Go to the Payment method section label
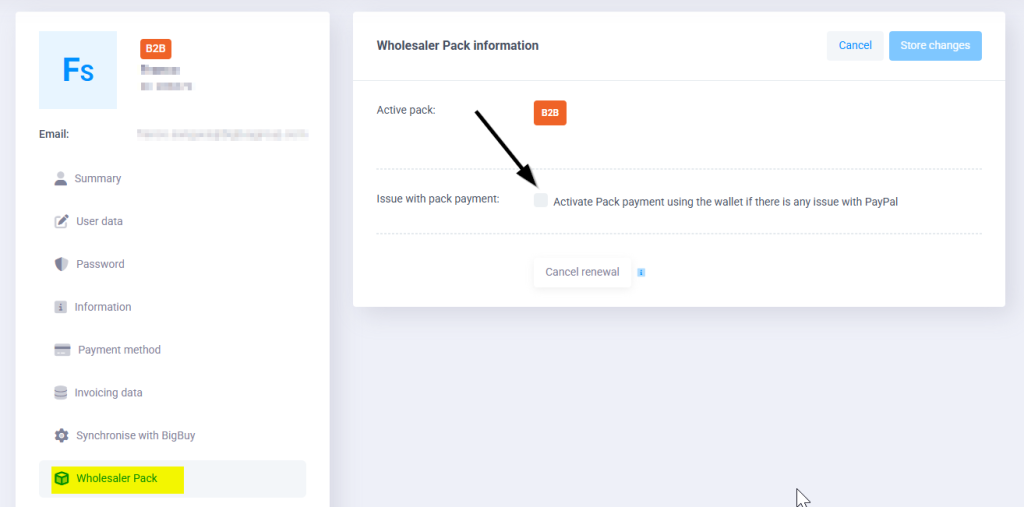This screenshot has width=1024, height=507. click(119, 350)
